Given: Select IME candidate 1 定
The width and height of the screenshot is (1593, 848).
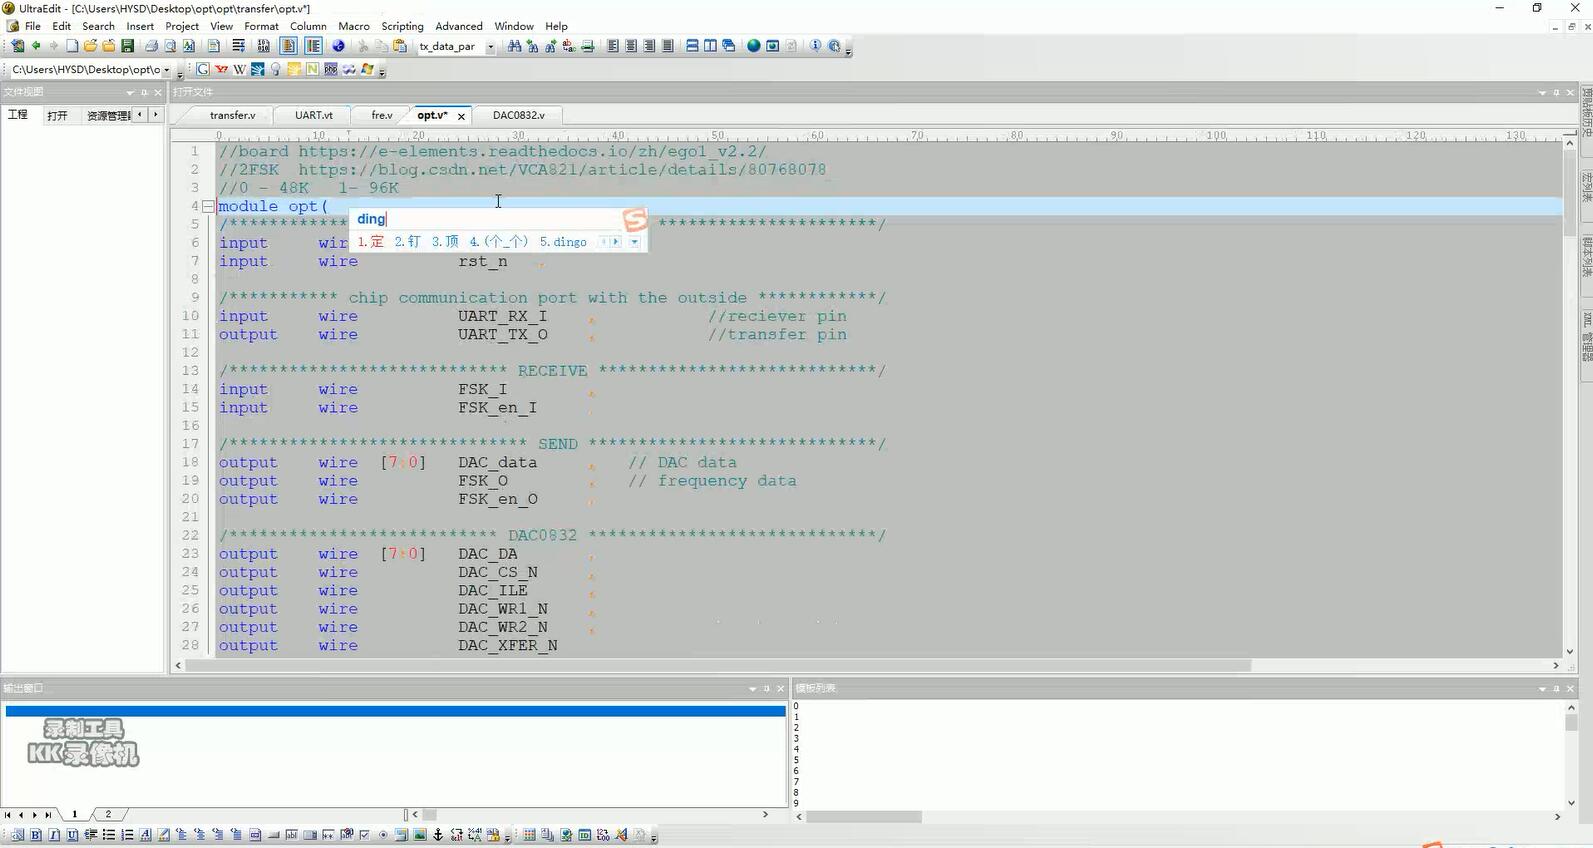Looking at the screenshot, I should pyautogui.click(x=371, y=242).
